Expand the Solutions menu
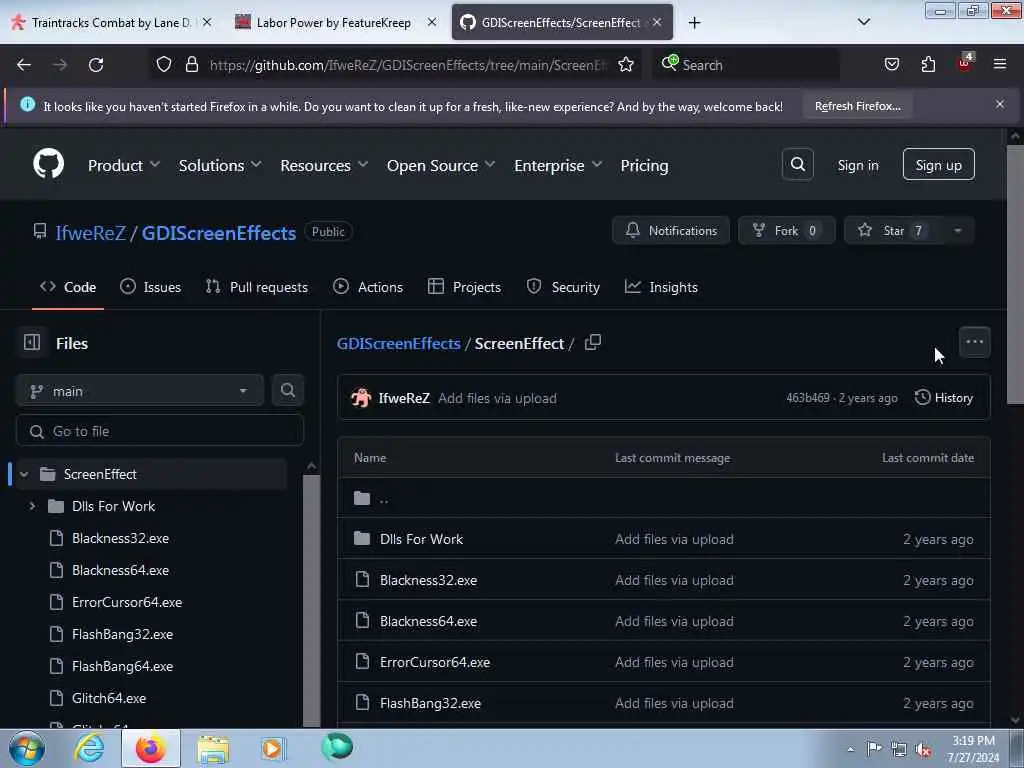 click(x=220, y=165)
